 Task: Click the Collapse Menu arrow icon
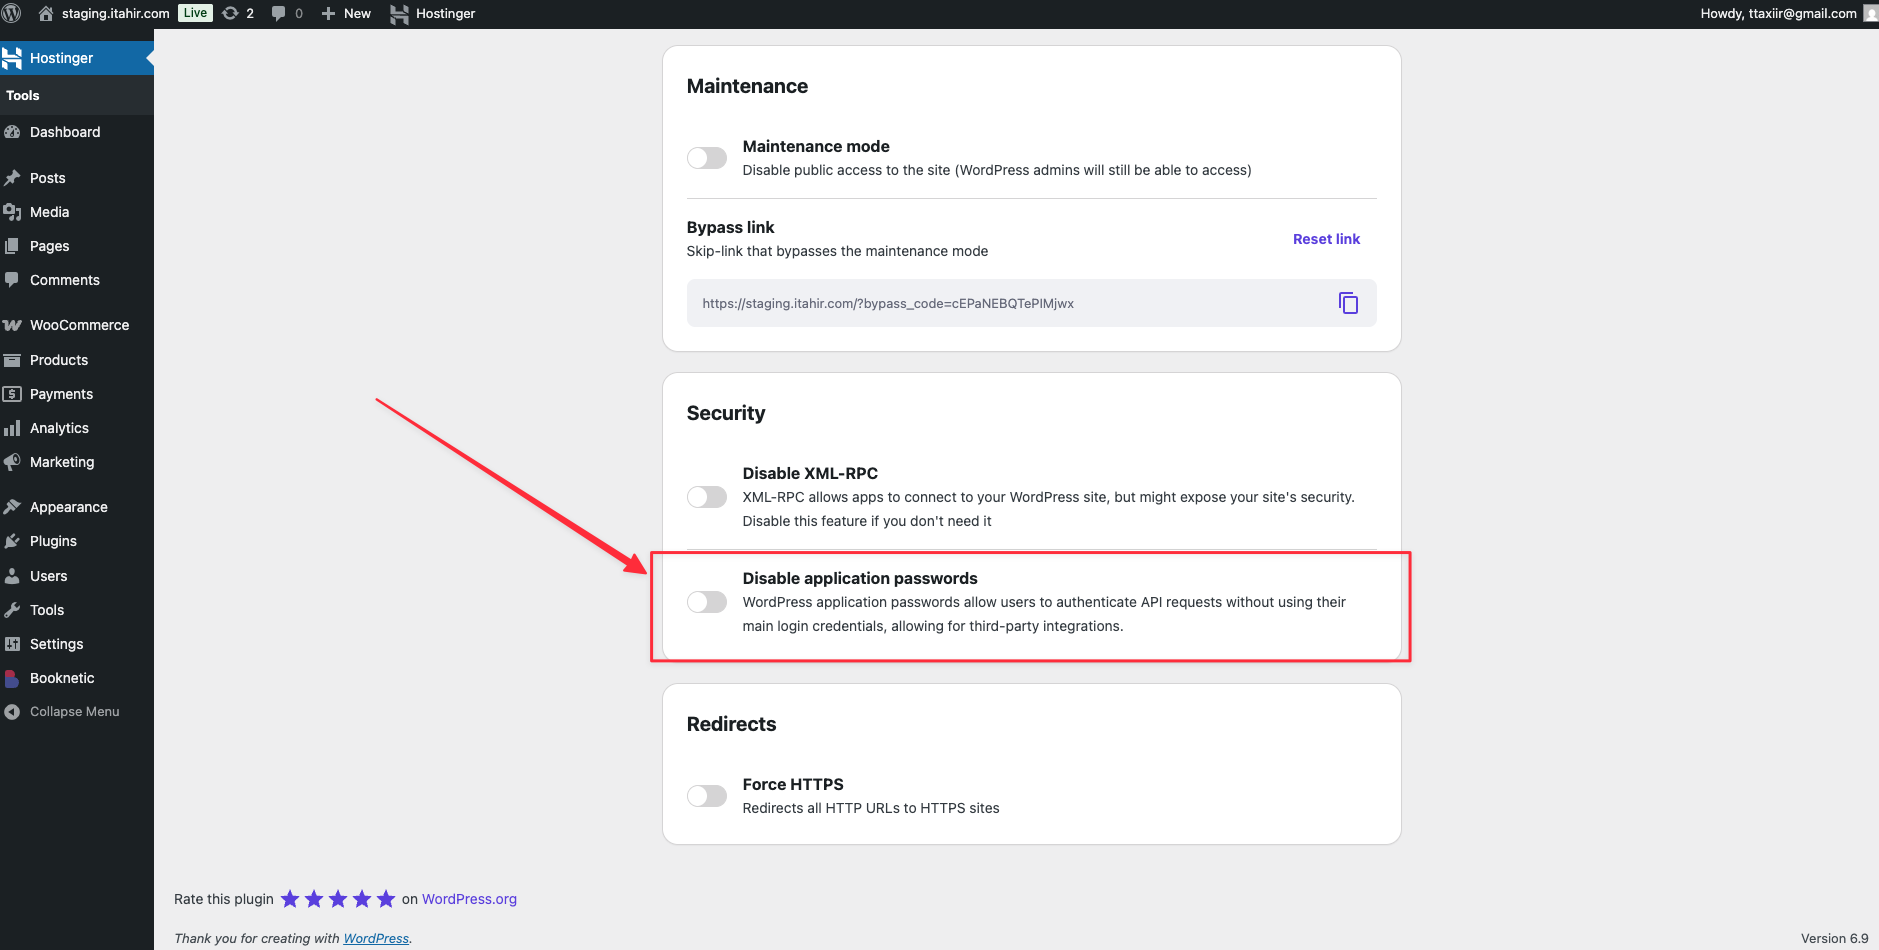[12, 712]
